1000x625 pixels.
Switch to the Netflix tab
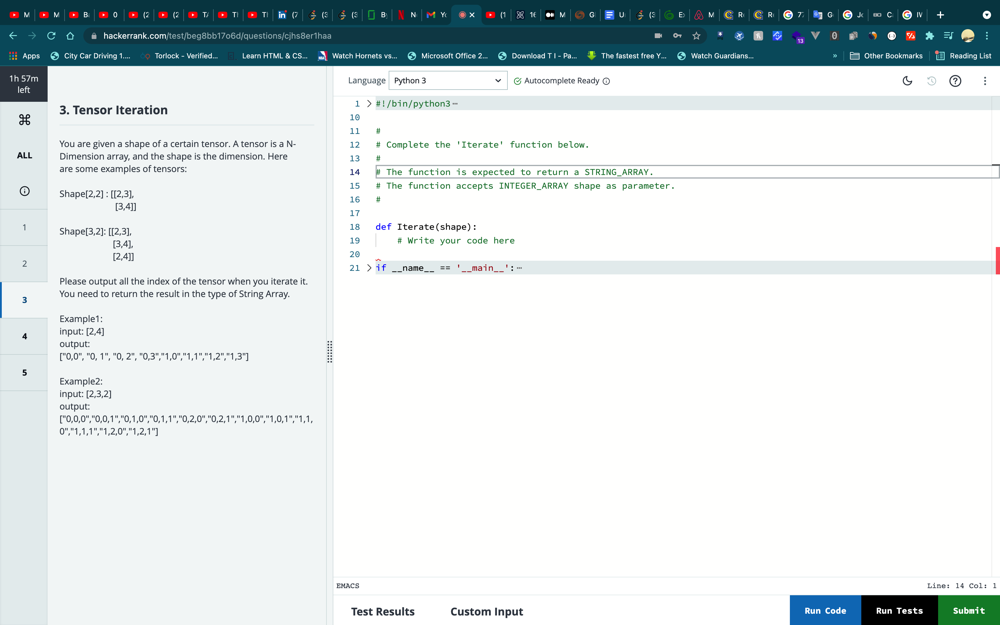coord(407,14)
